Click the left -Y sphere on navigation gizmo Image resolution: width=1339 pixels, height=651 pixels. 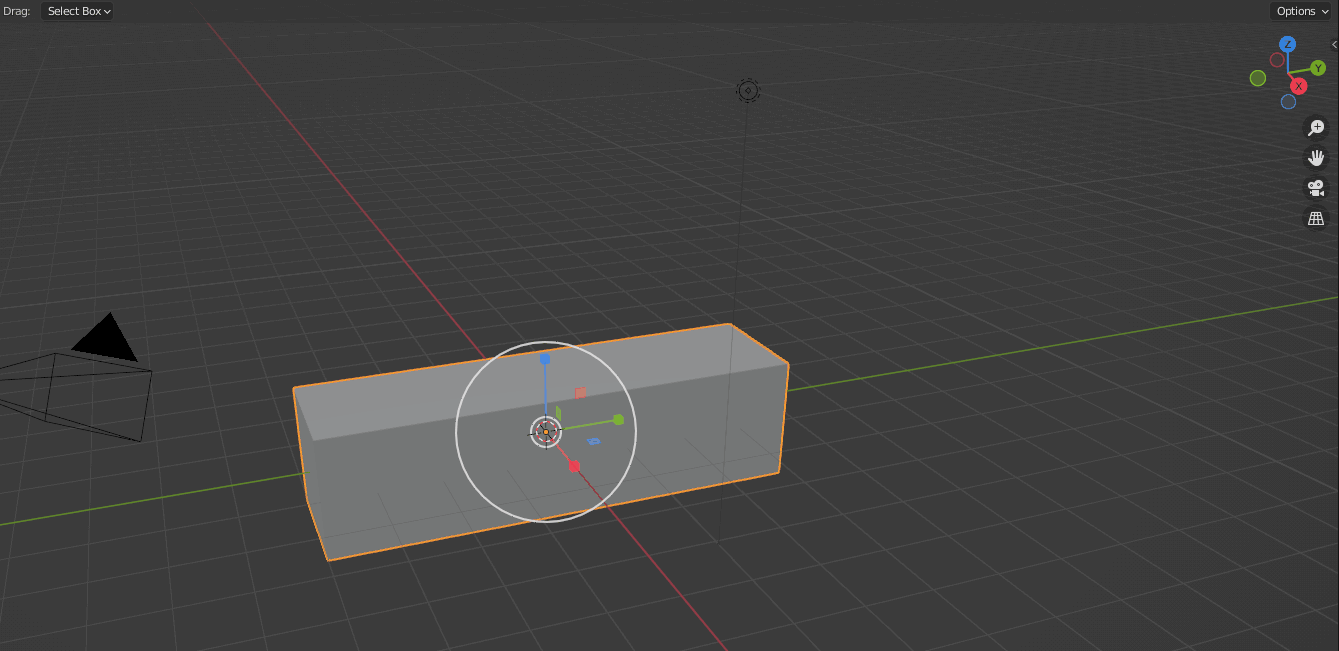tap(1257, 78)
